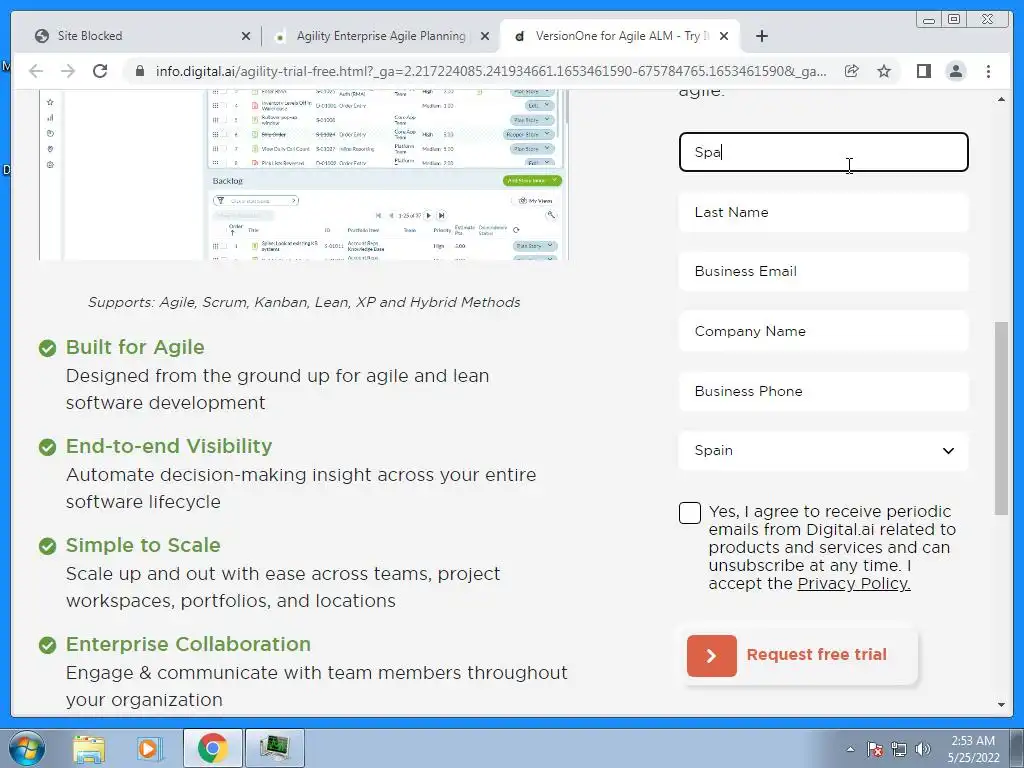Click the Built for Agile heading

tap(135, 347)
